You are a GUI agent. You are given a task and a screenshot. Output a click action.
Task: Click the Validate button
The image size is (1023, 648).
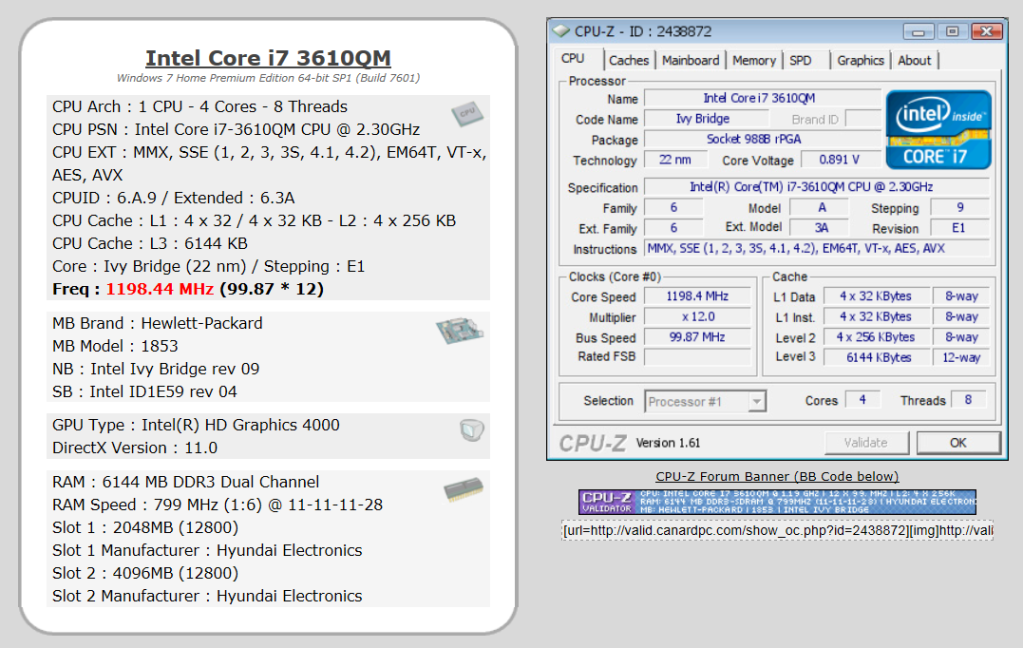866,442
